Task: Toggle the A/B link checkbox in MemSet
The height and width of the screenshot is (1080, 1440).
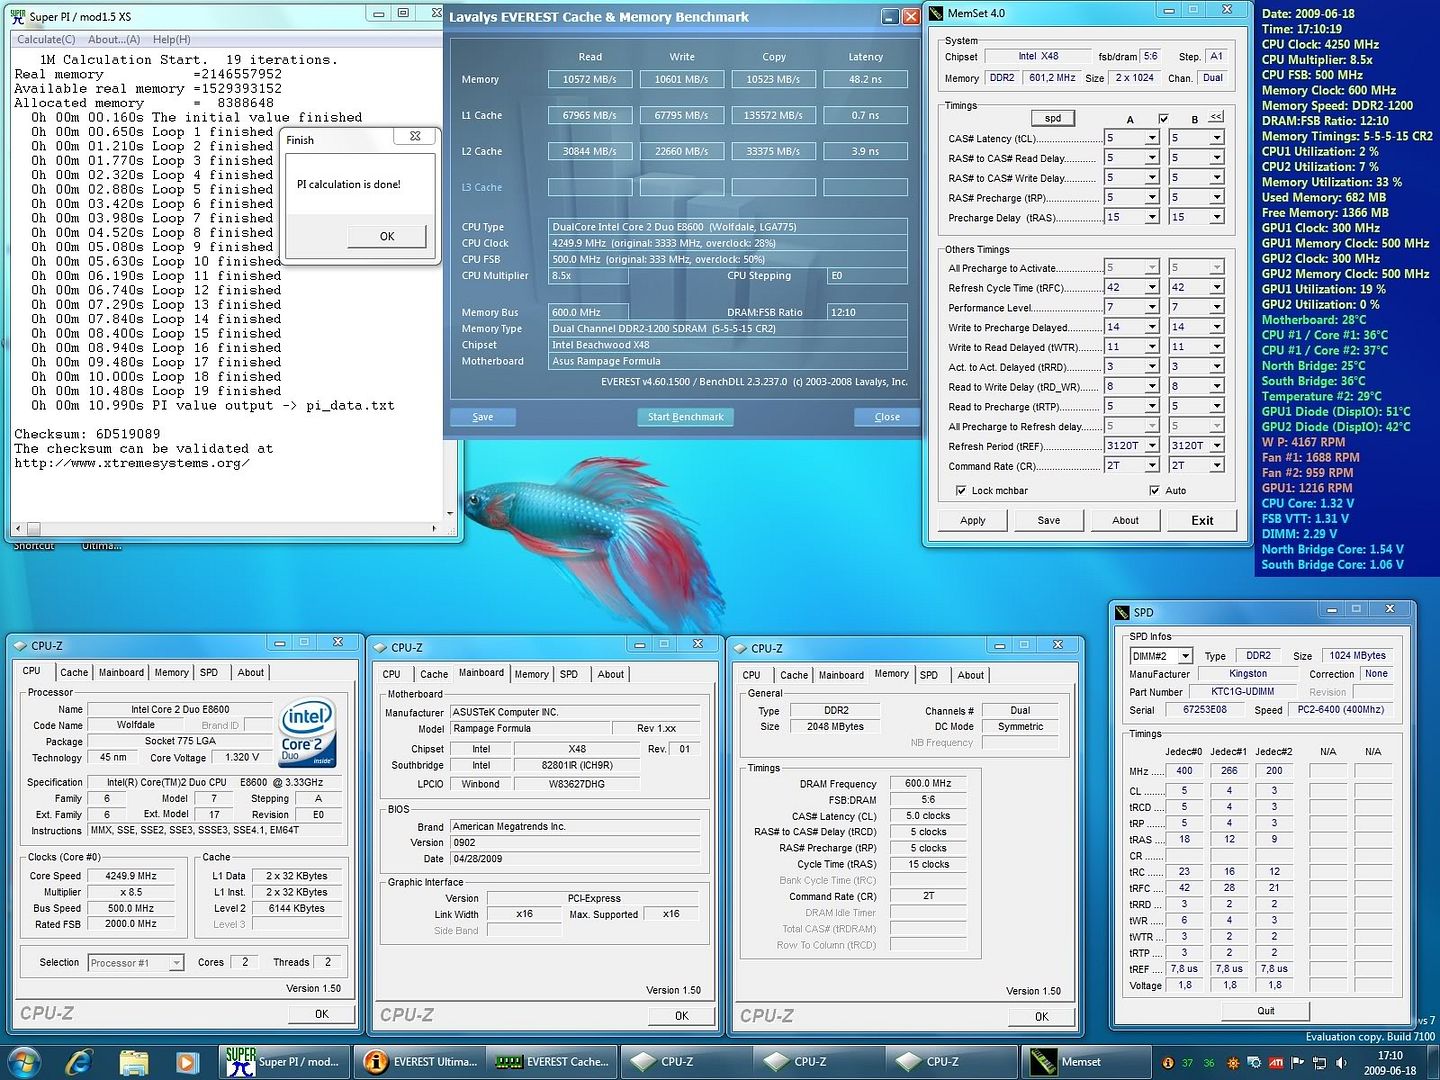Action: point(1163,119)
